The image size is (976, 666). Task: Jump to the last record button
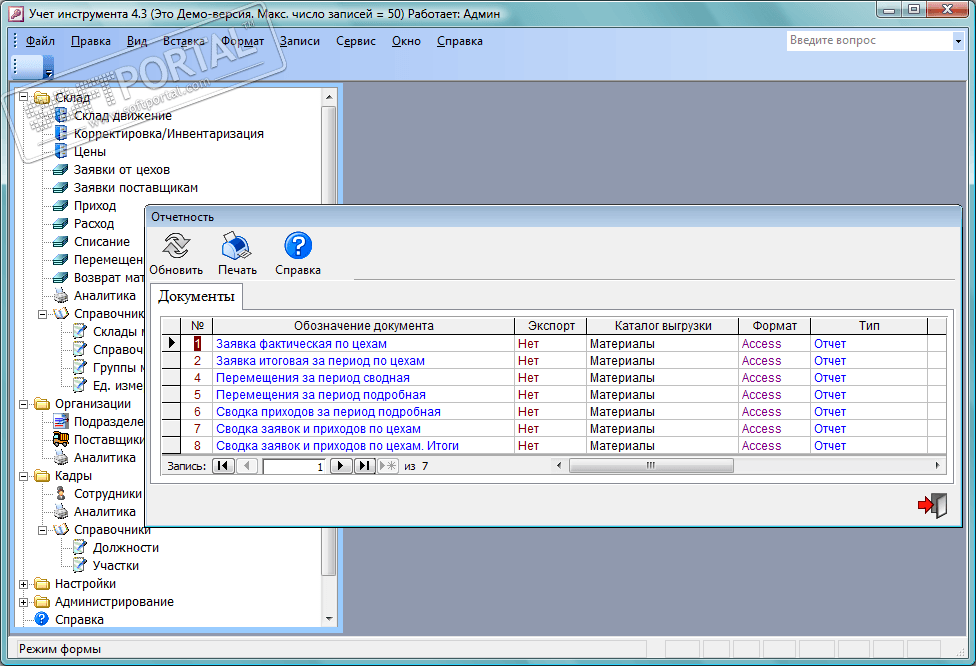[x=365, y=466]
